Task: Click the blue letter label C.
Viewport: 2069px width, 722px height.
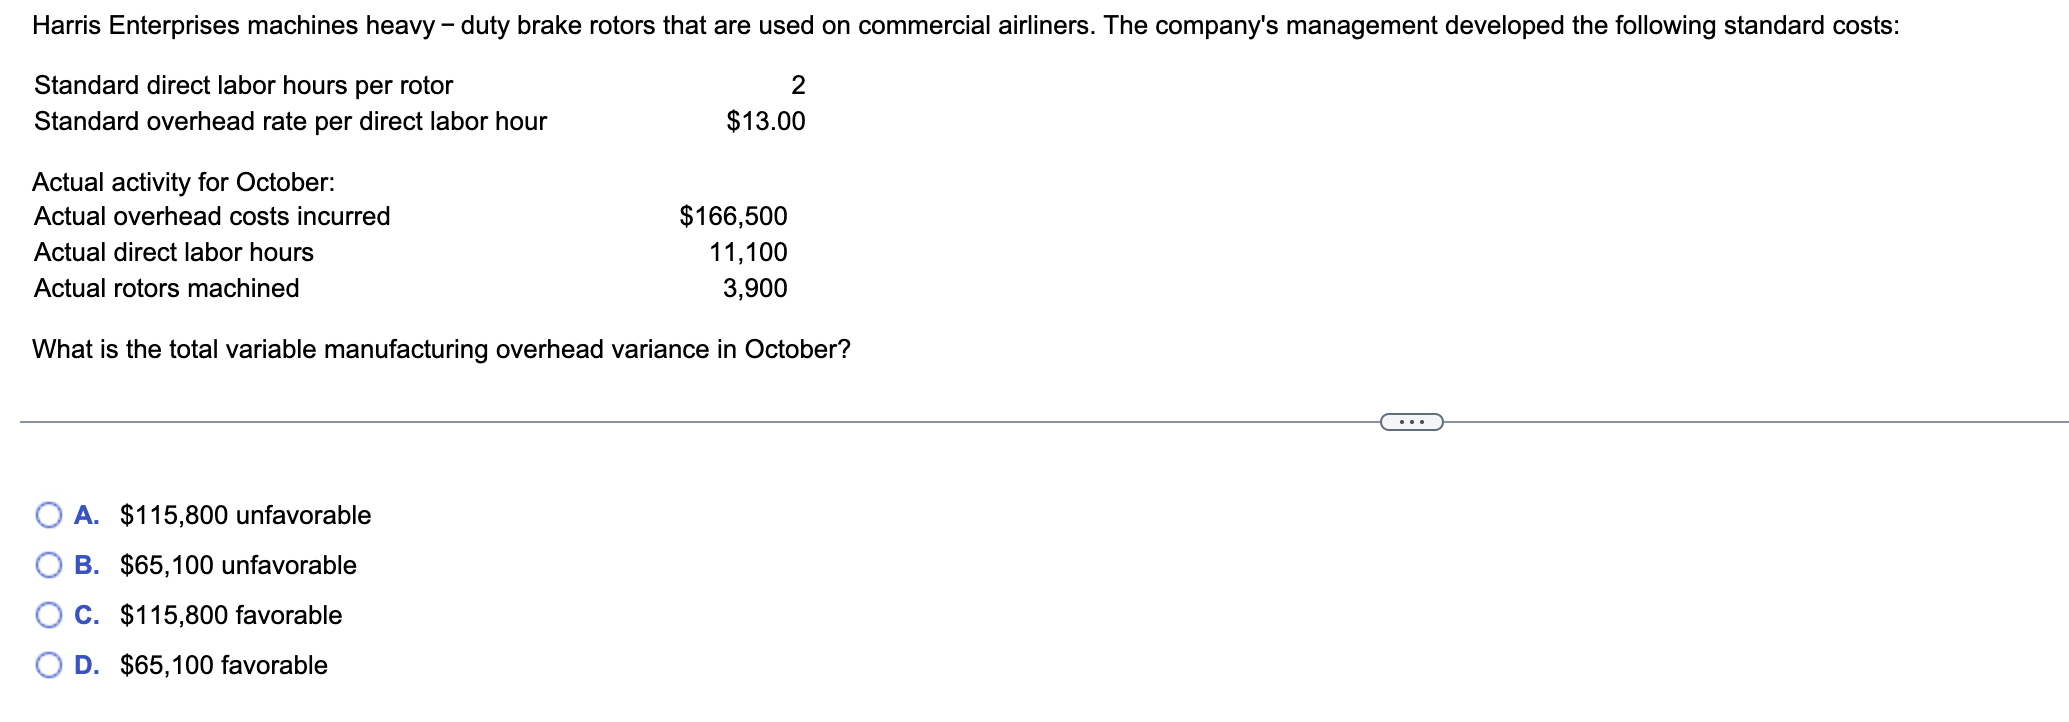Action: 87,615
